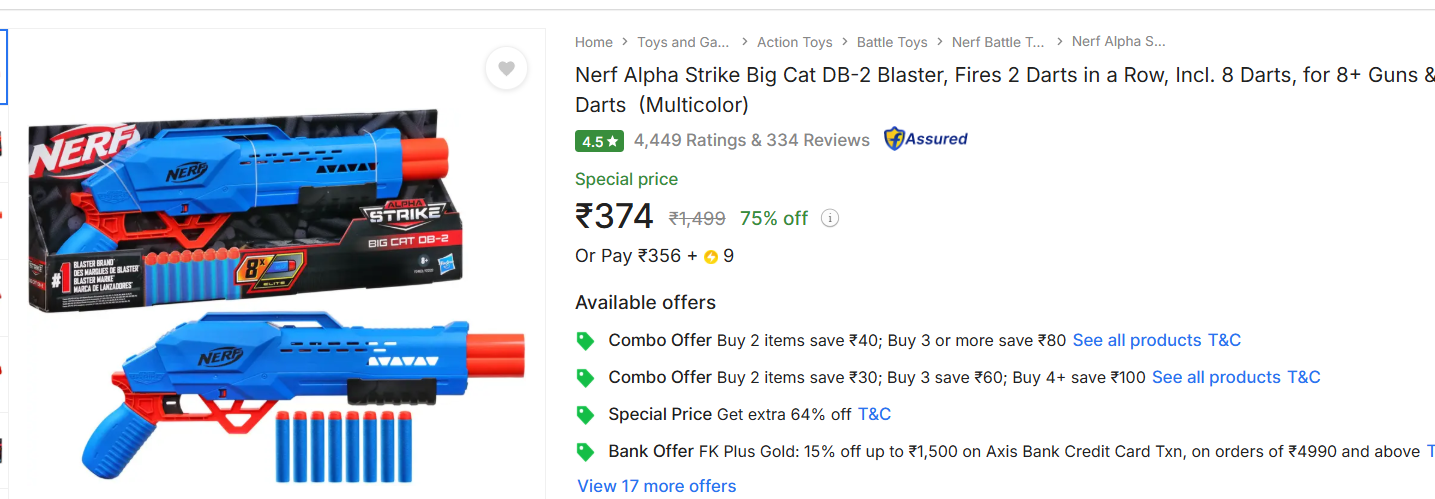
Task: Click green tag icon beside first Combo Offer
Action: [x=586, y=341]
